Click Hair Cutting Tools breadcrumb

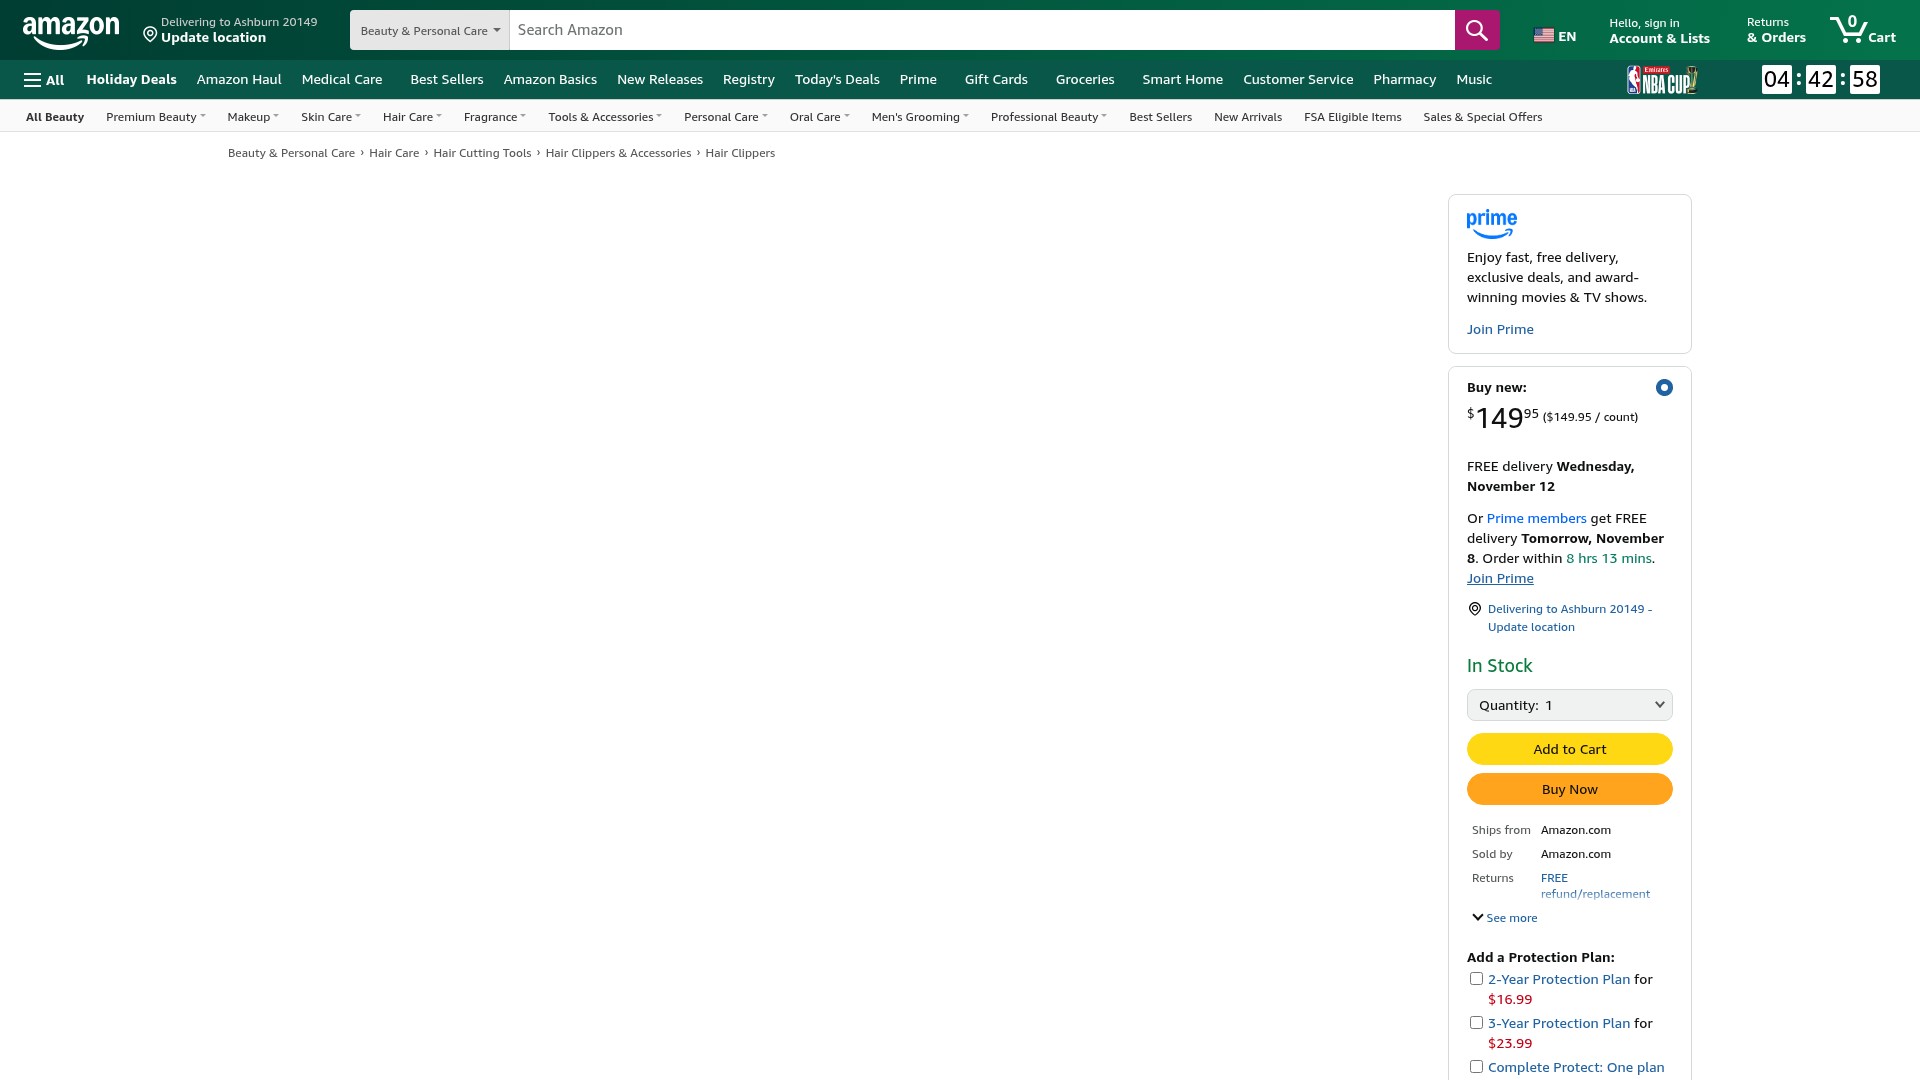pyautogui.click(x=482, y=153)
